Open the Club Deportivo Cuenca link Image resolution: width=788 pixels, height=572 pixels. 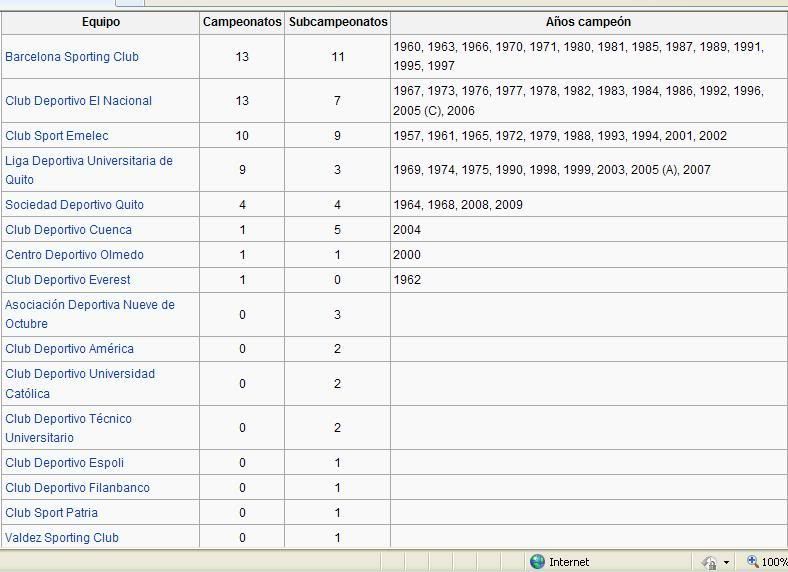click(68, 230)
